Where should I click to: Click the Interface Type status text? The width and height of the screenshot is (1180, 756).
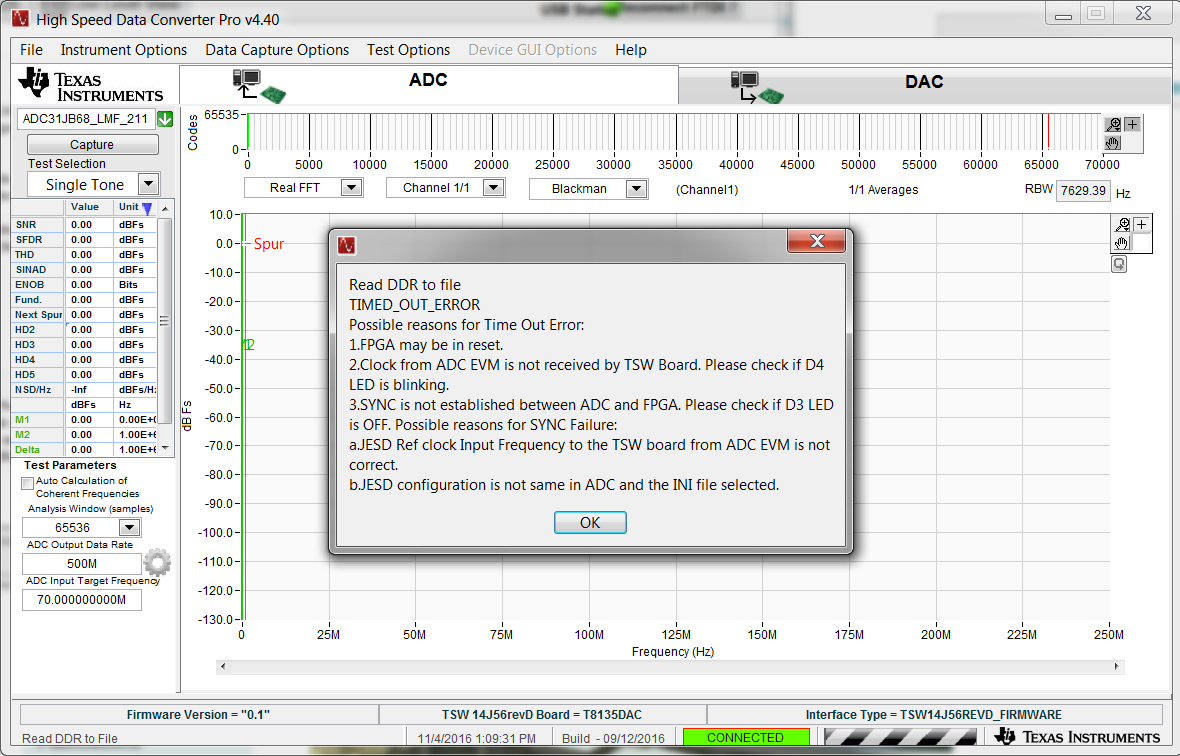933,715
